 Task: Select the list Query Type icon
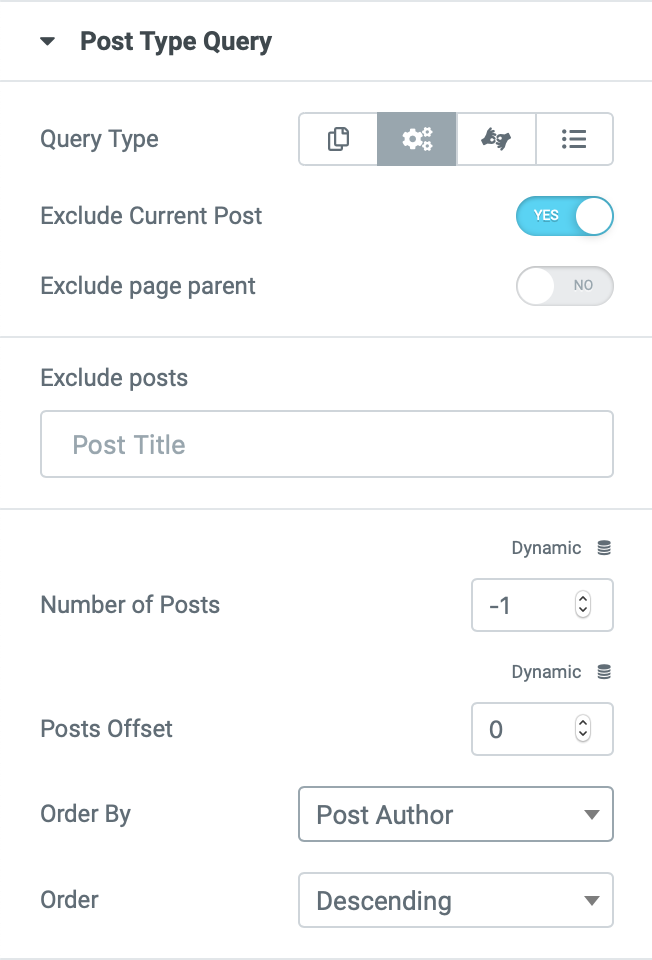[x=574, y=139]
